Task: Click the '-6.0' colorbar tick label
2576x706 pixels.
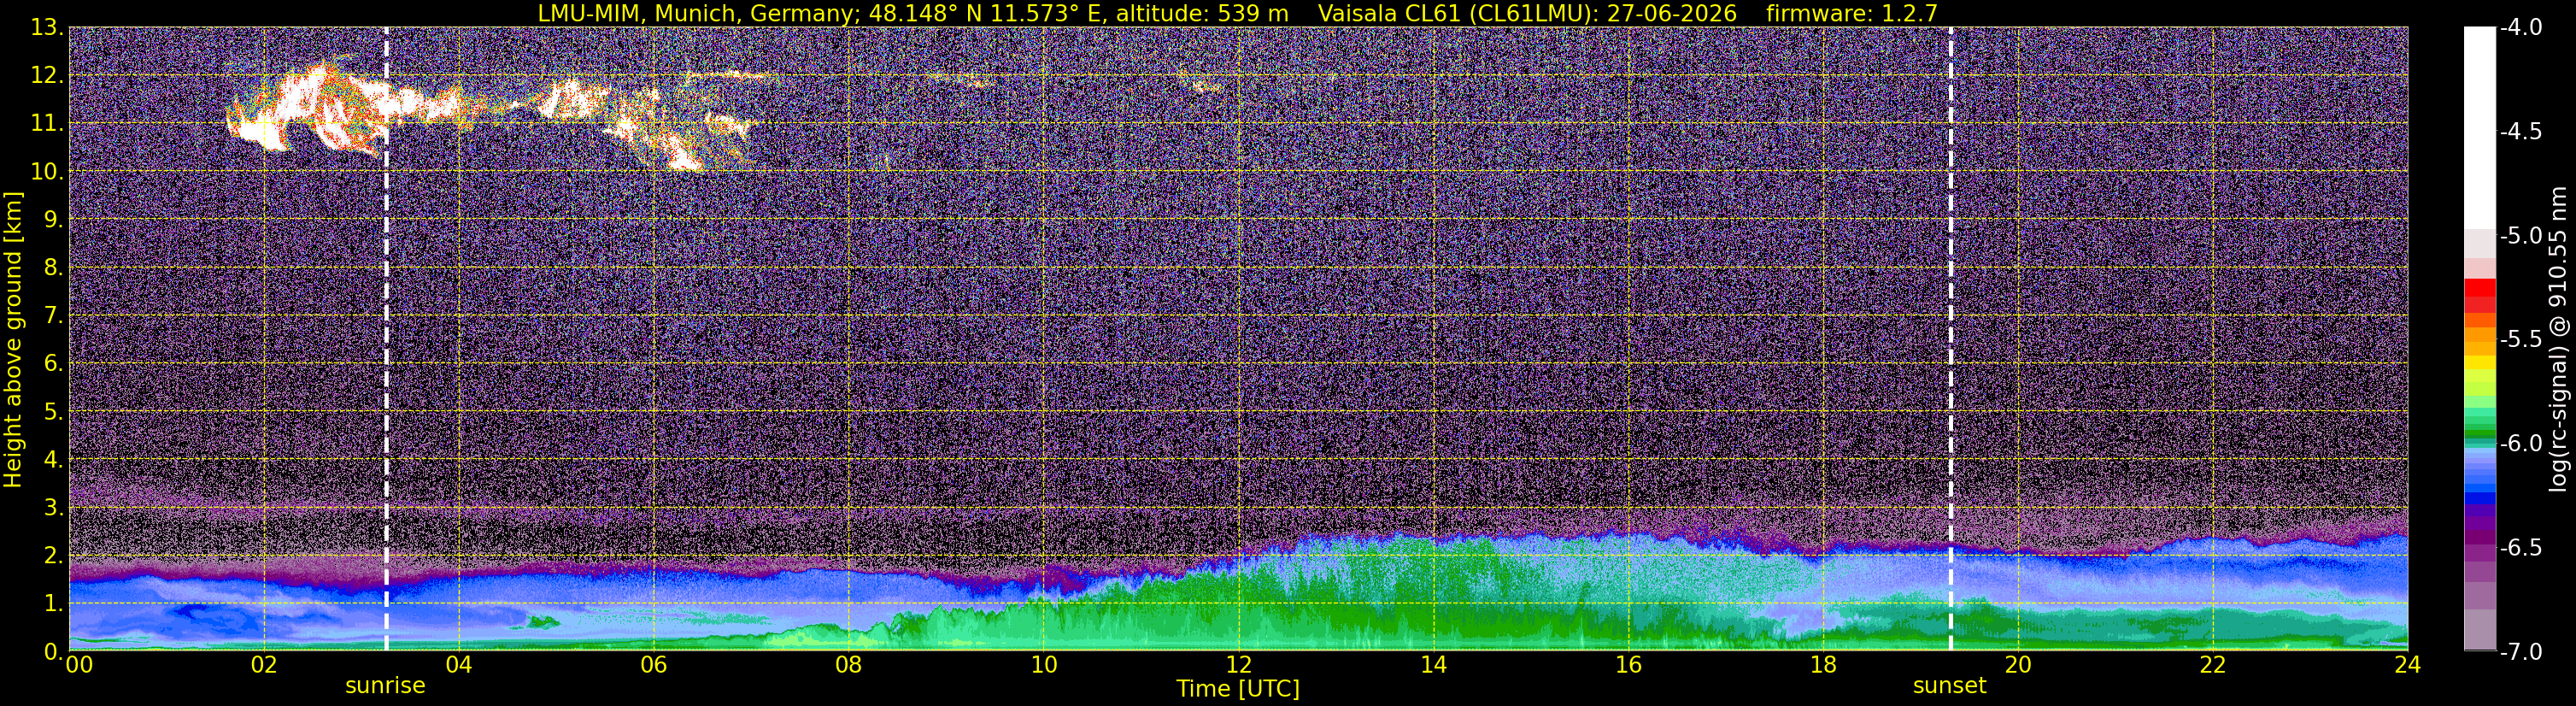Action: click(2521, 444)
